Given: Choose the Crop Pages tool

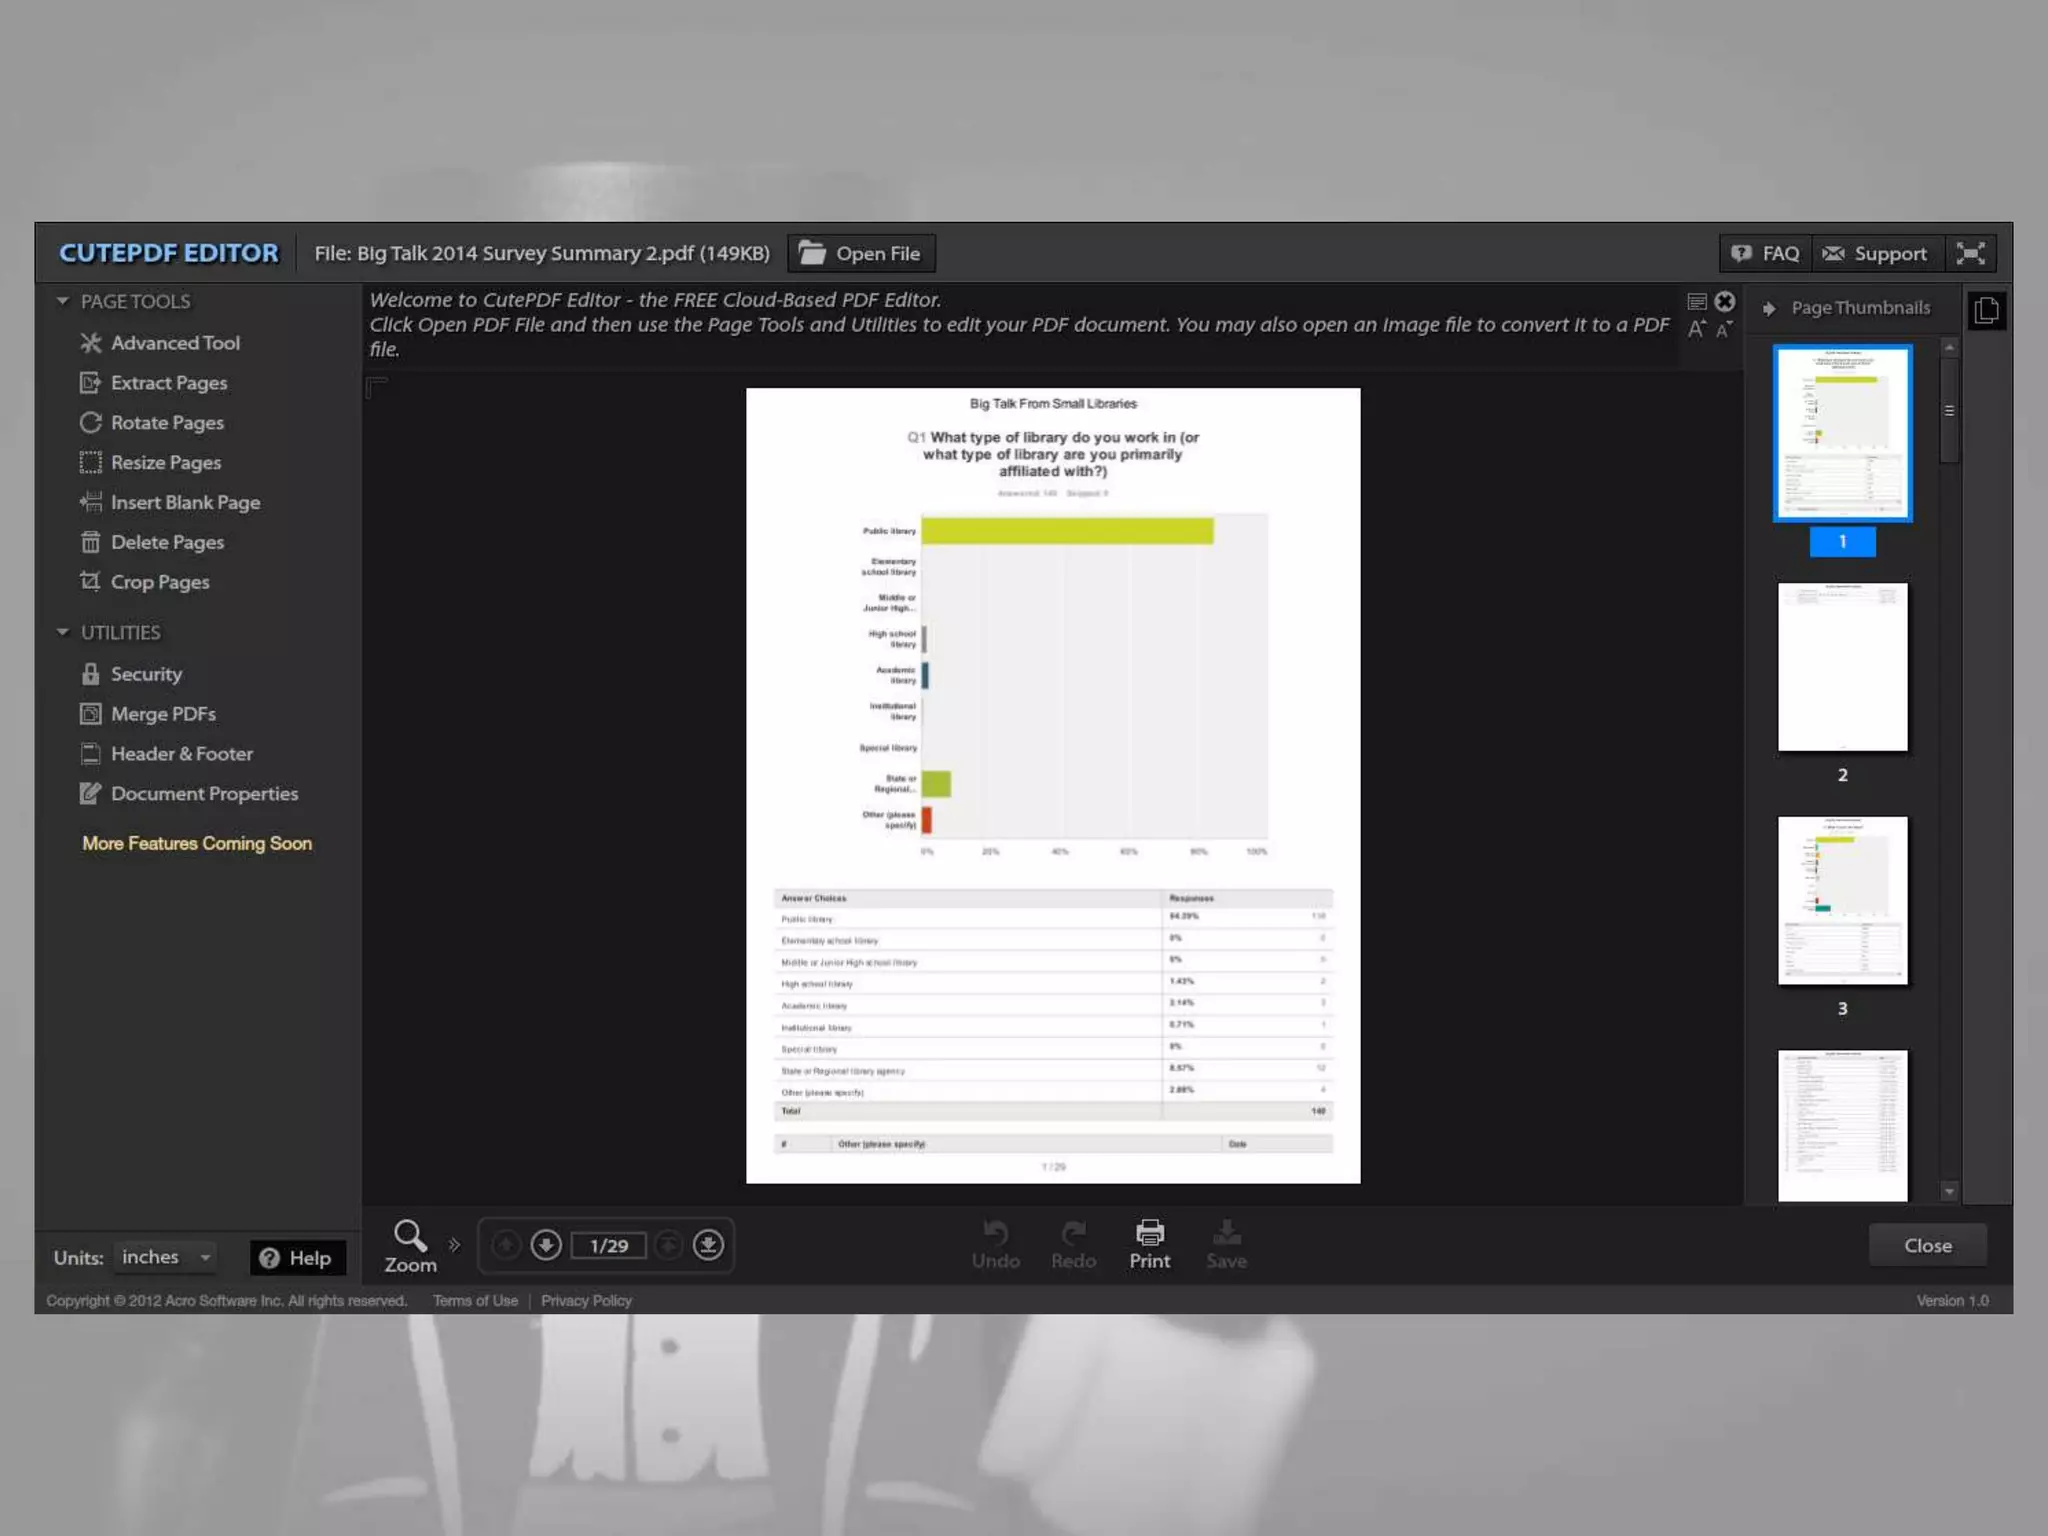Looking at the screenshot, I should [159, 582].
